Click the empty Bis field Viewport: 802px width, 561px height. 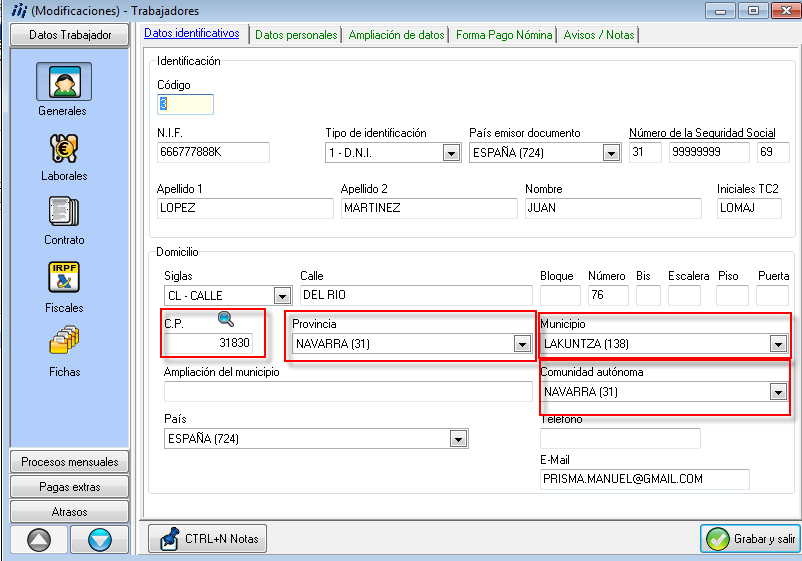(648, 295)
